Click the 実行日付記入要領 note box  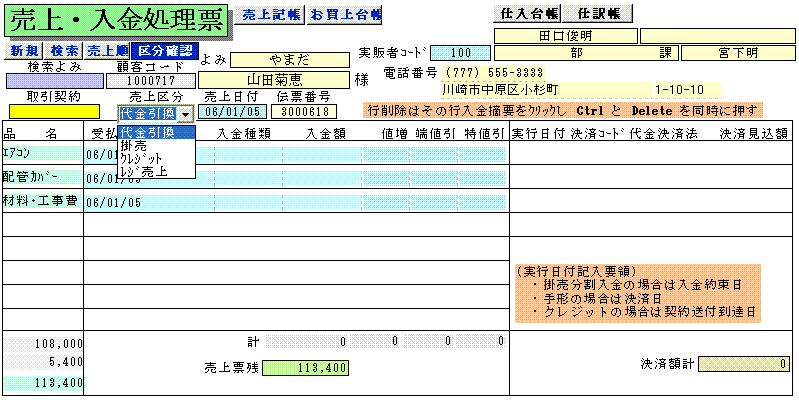click(x=637, y=293)
